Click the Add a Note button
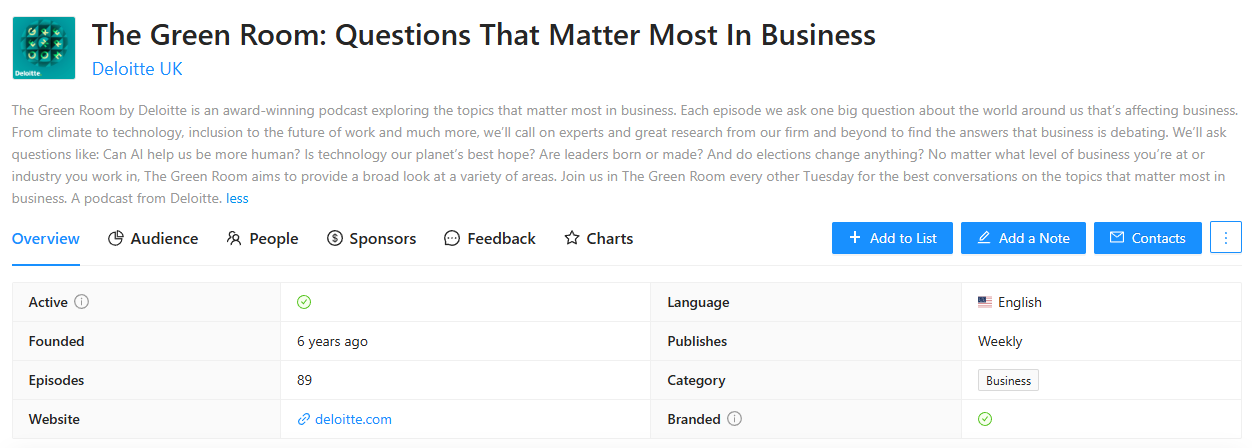The height and width of the screenshot is (448, 1252). click(x=1023, y=238)
